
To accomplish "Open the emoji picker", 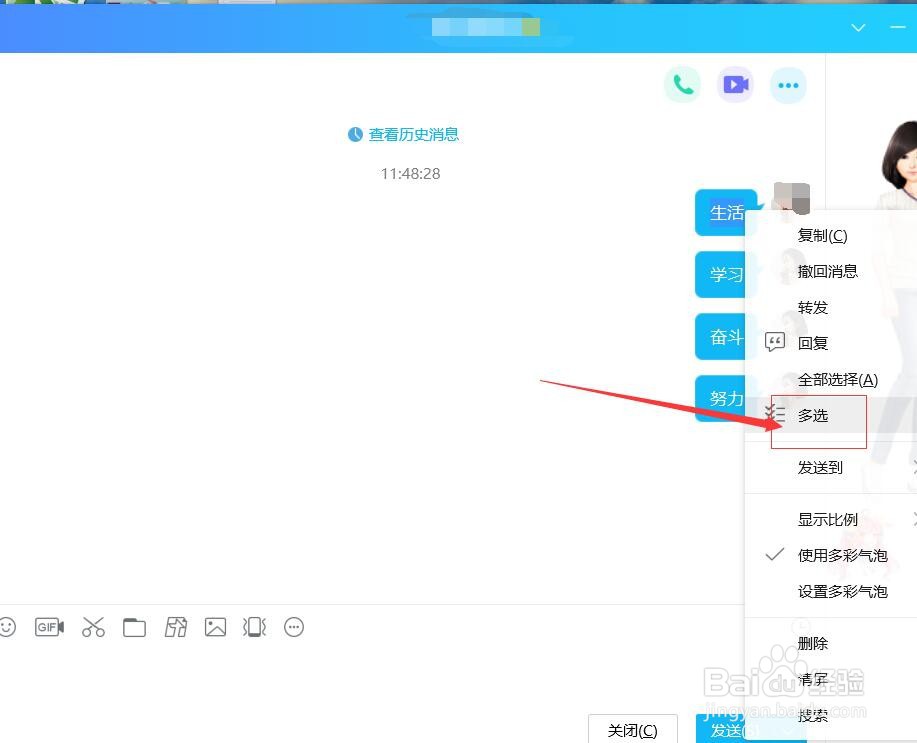I will pyautogui.click(x=9, y=627).
